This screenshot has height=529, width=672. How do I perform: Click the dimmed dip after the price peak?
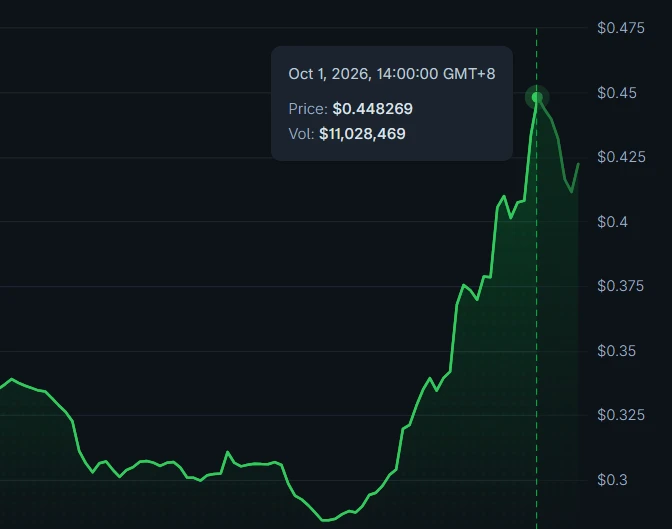tap(571, 191)
